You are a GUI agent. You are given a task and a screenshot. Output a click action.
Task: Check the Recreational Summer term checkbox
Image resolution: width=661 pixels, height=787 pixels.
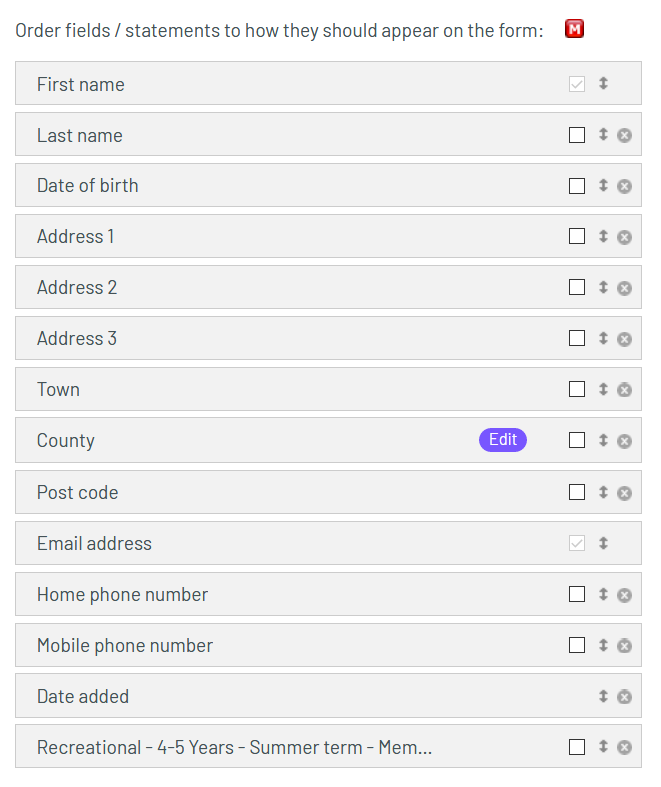(x=577, y=747)
